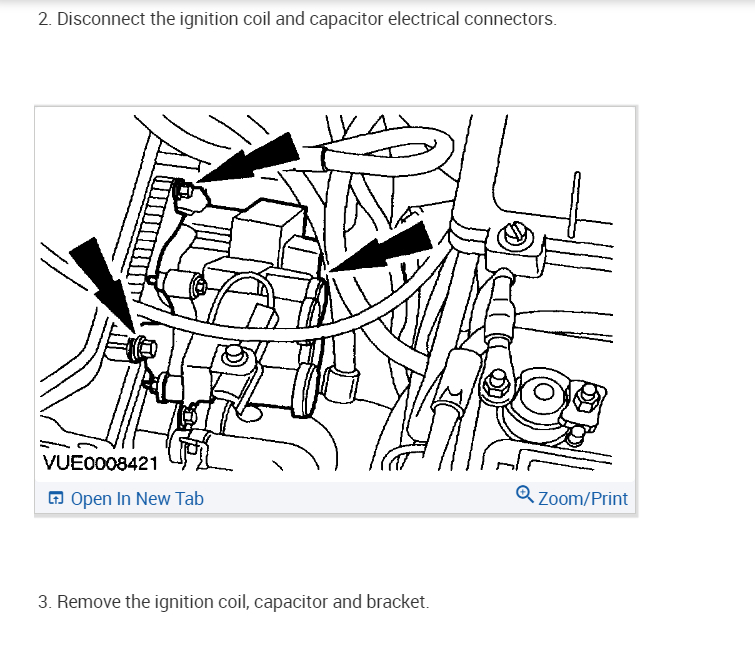Click the Open In New Tab icon

point(55,498)
